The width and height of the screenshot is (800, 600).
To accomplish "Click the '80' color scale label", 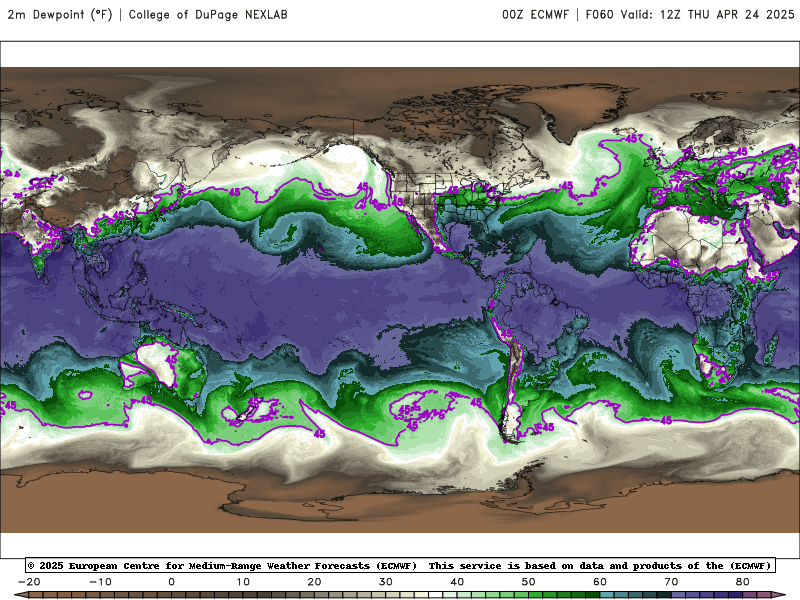I will point(743,582).
